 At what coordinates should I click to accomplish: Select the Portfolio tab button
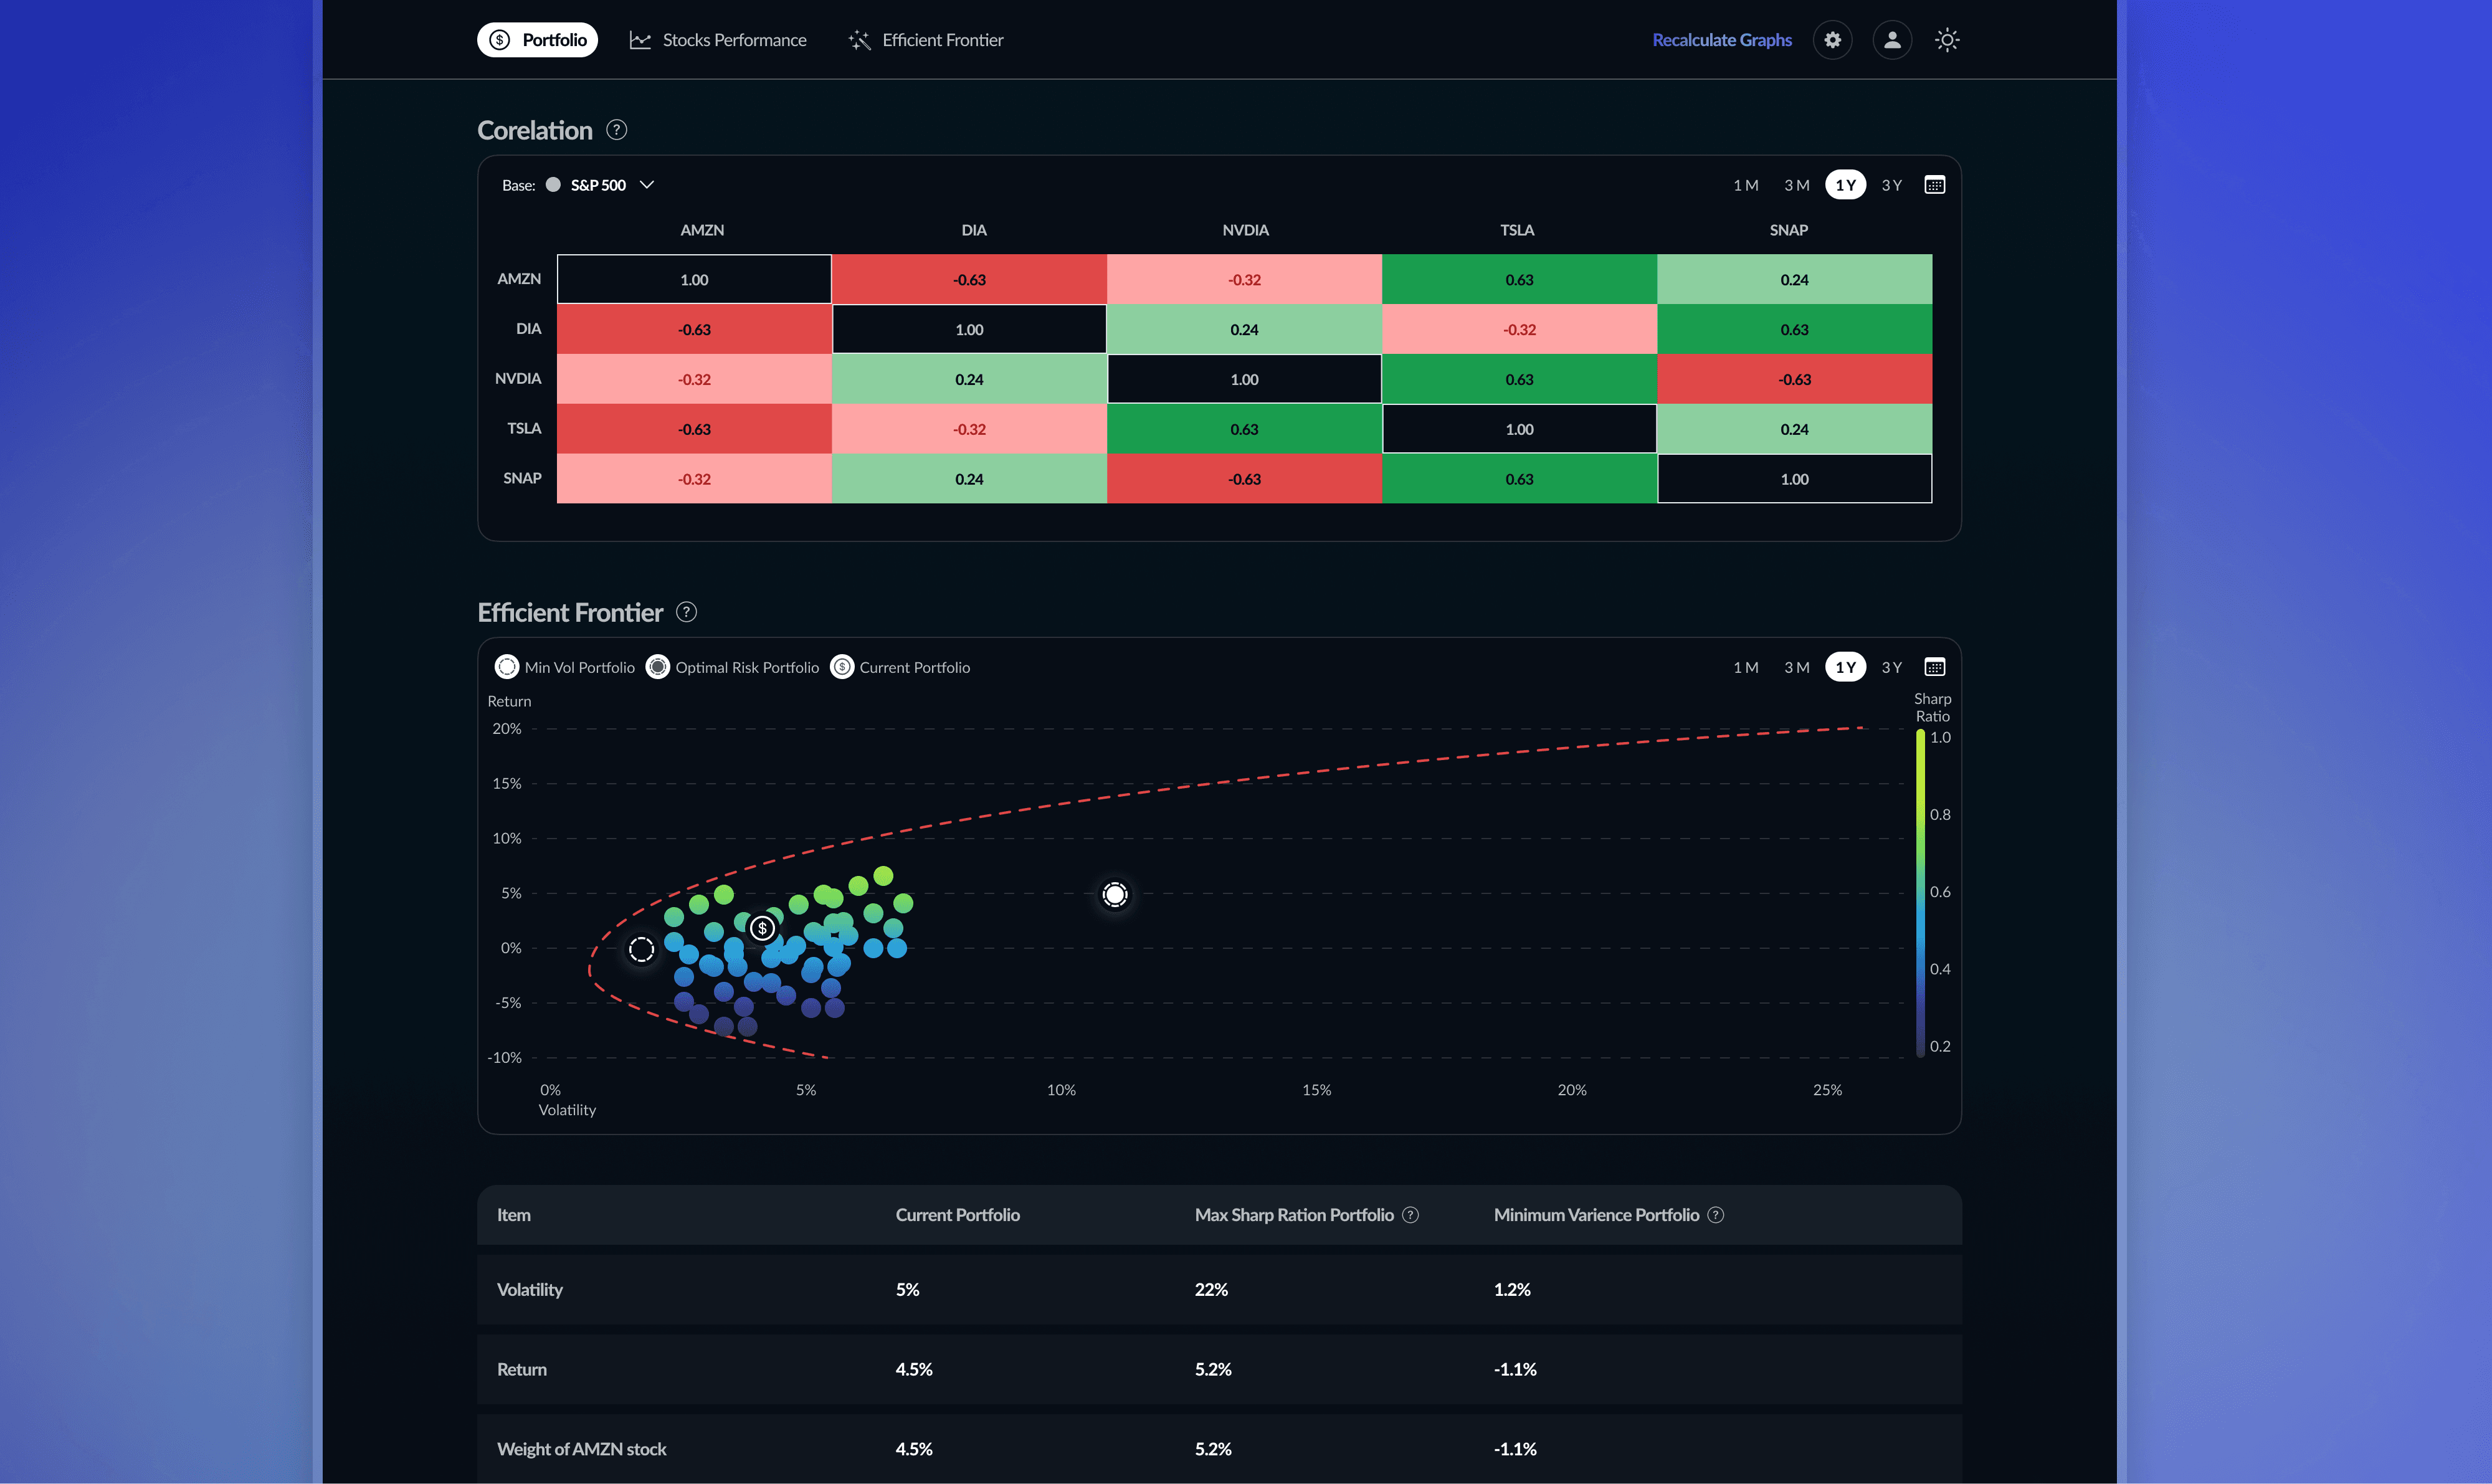point(538,40)
